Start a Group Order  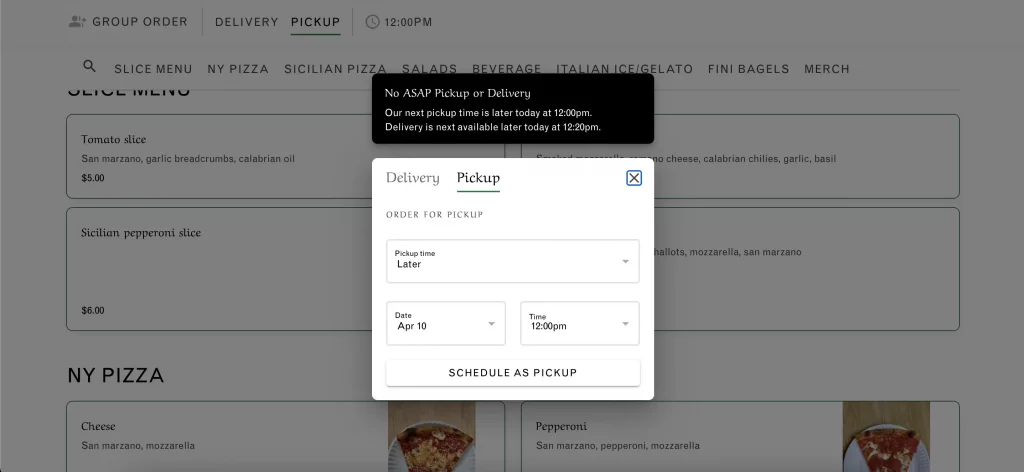pyautogui.click(x=139, y=22)
